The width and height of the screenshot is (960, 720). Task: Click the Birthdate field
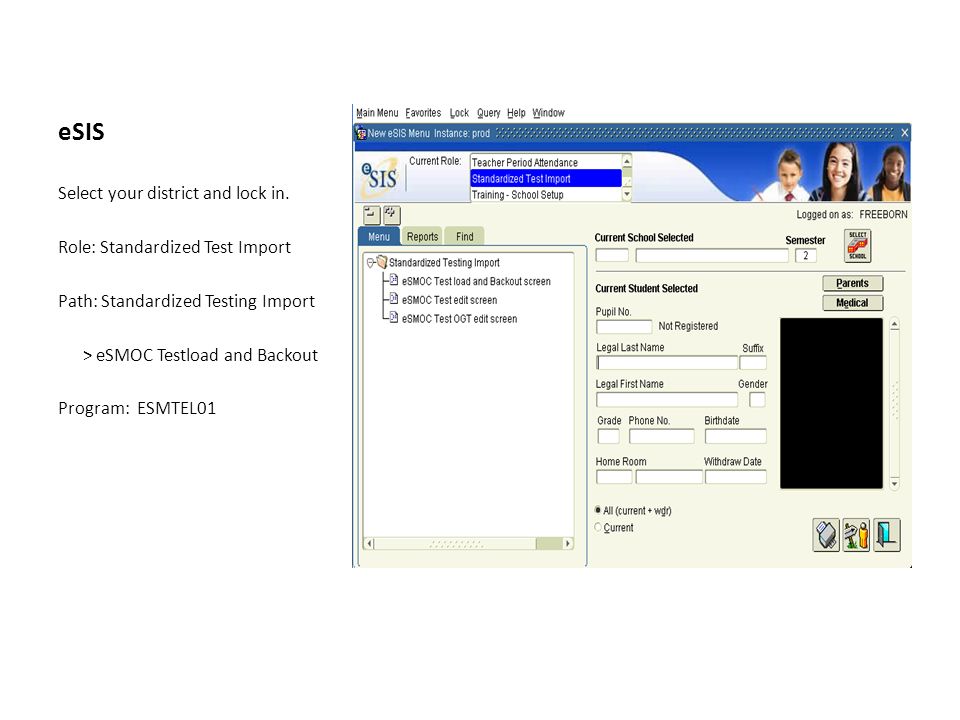tap(735, 437)
